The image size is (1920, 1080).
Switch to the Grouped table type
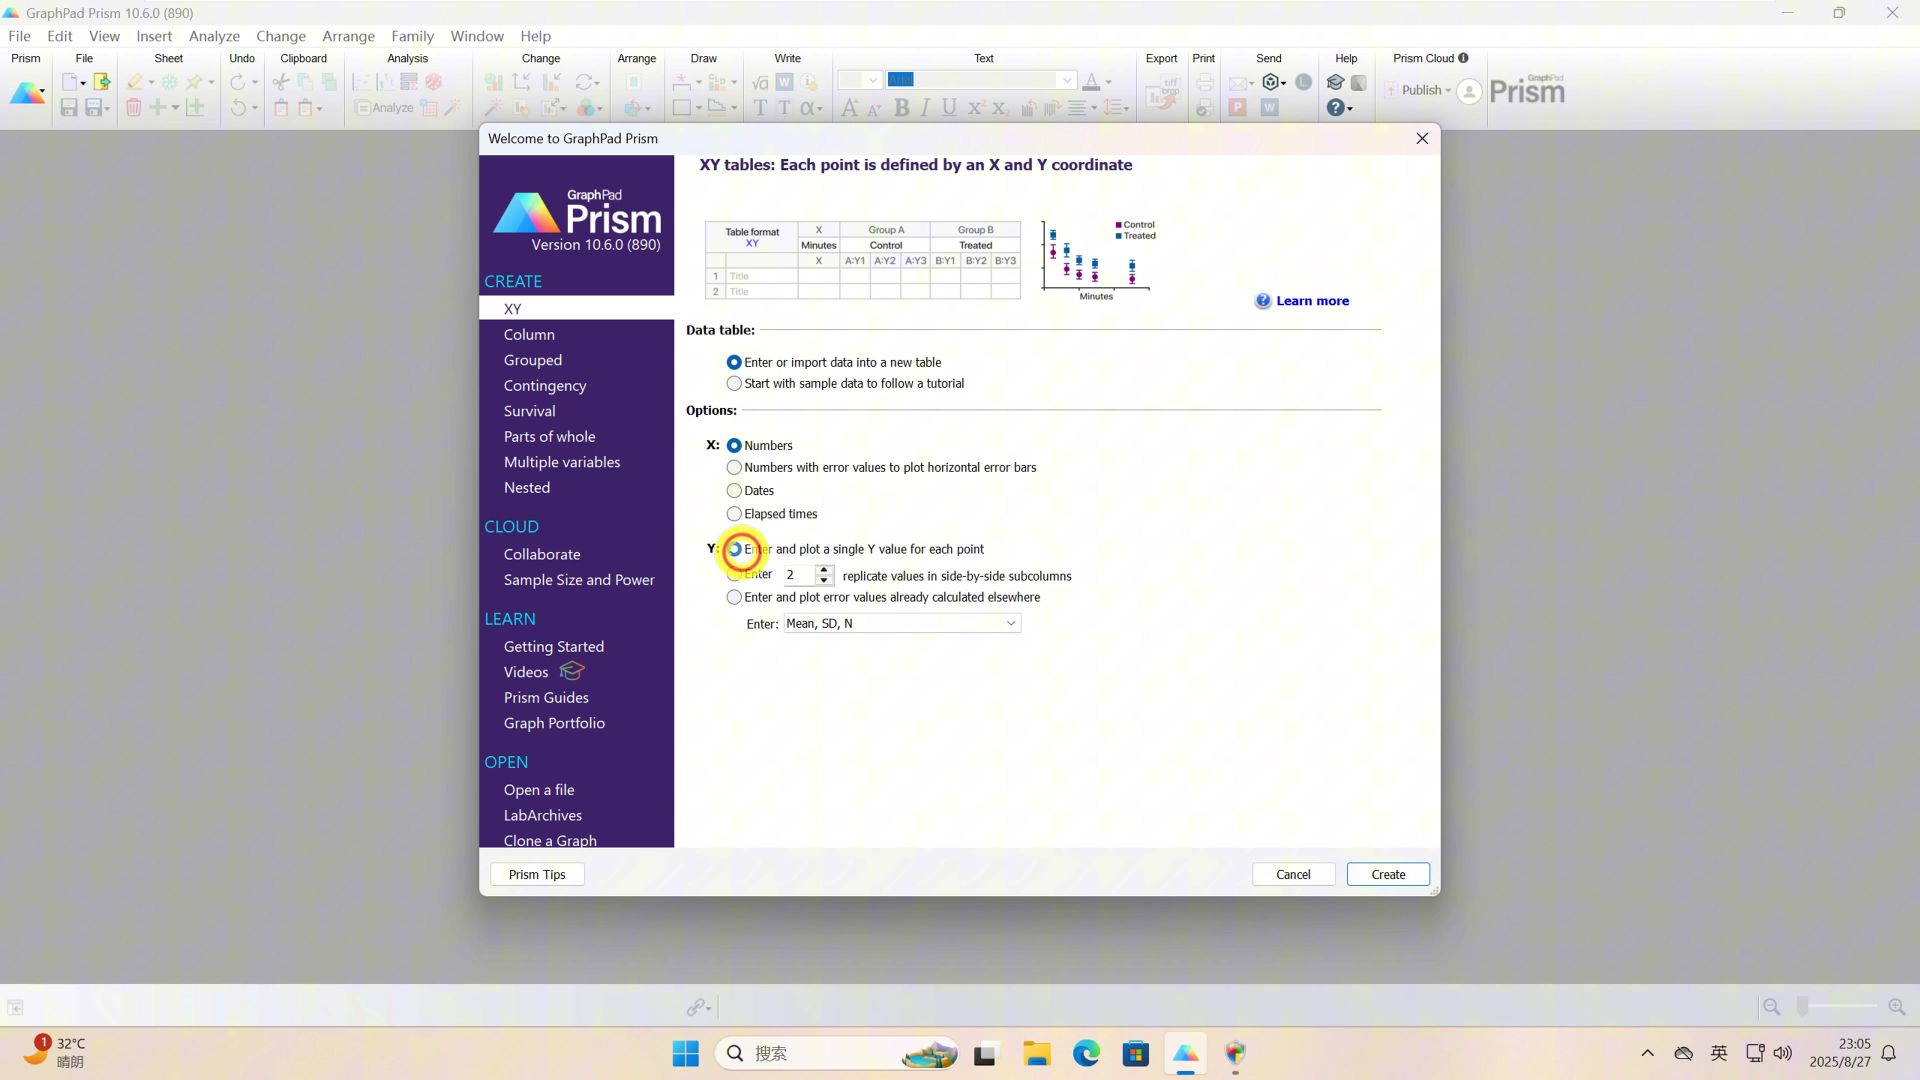click(533, 359)
